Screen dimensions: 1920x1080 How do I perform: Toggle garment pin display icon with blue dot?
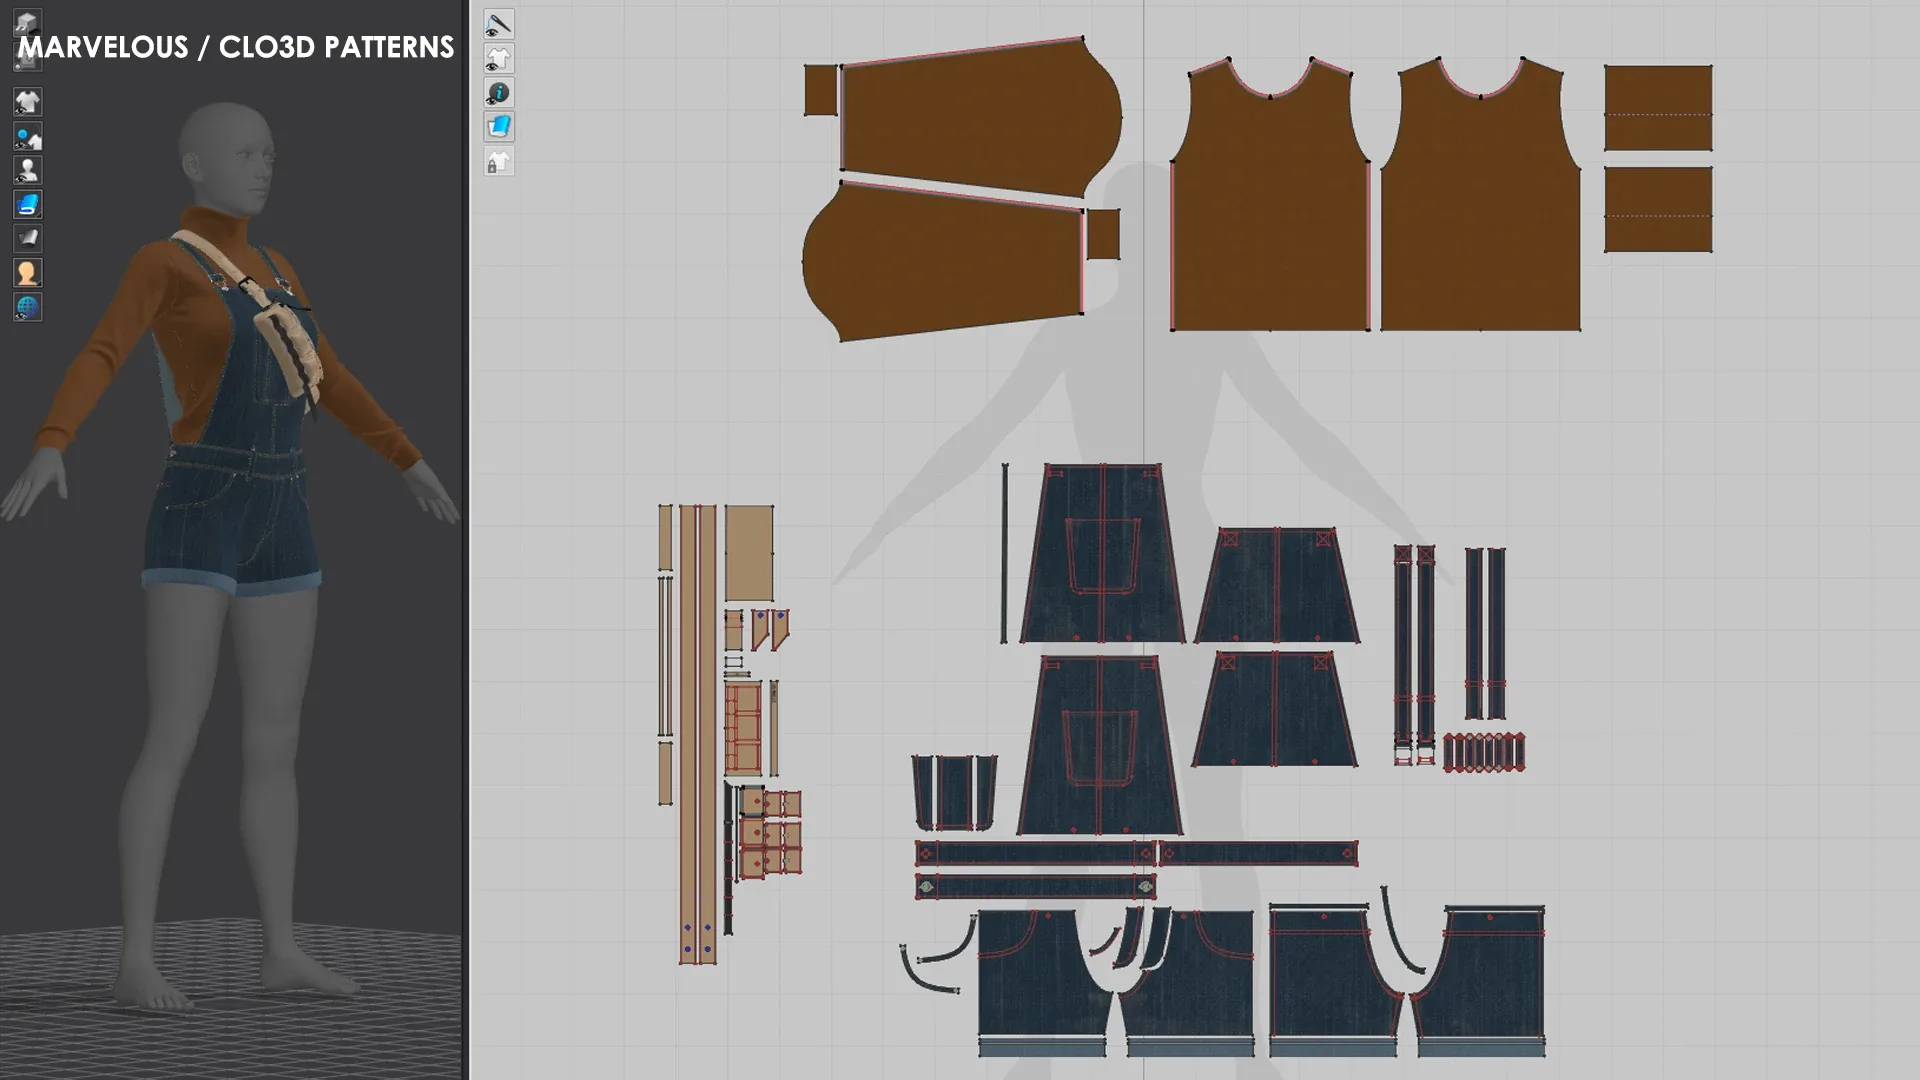(x=27, y=136)
